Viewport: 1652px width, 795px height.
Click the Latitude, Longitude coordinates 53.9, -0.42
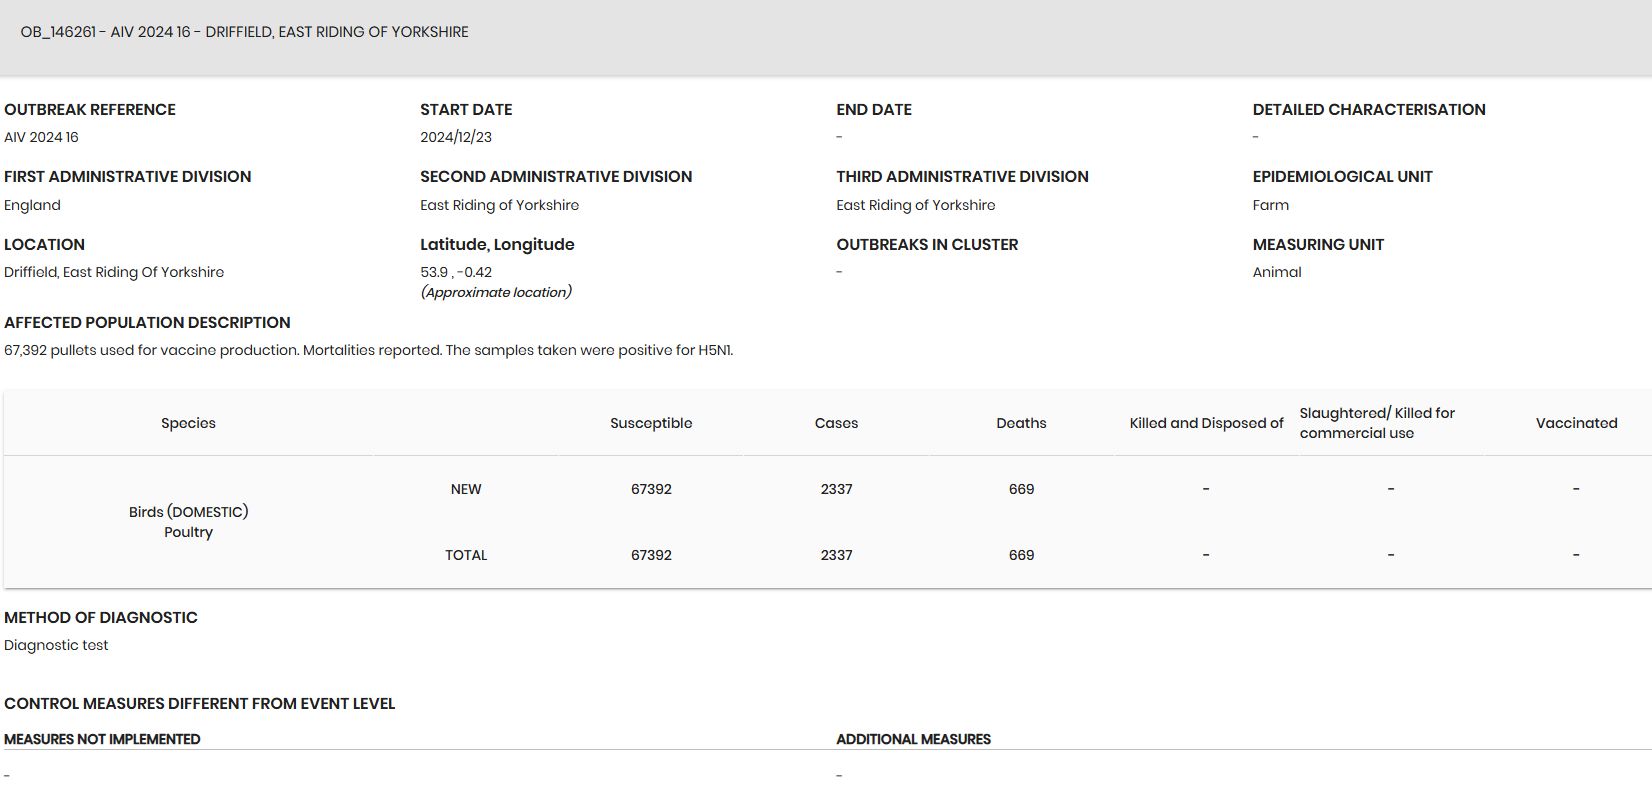pos(456,272)
